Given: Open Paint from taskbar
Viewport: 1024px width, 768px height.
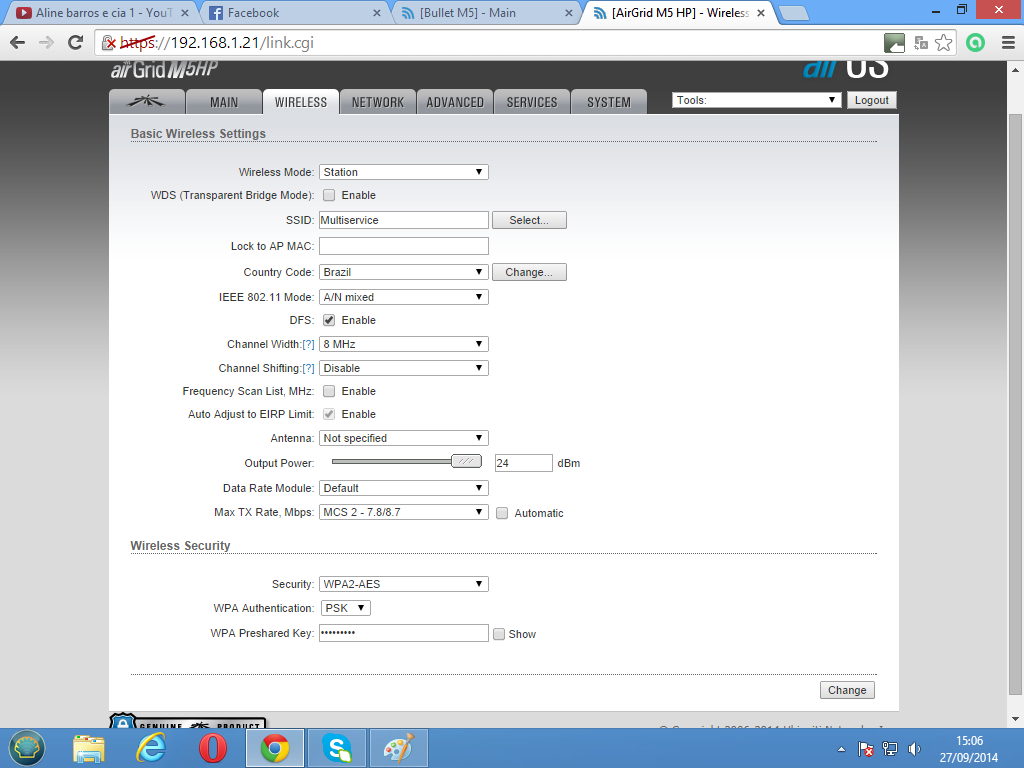Looking at the screenshot, I should [x=399, y=748].
